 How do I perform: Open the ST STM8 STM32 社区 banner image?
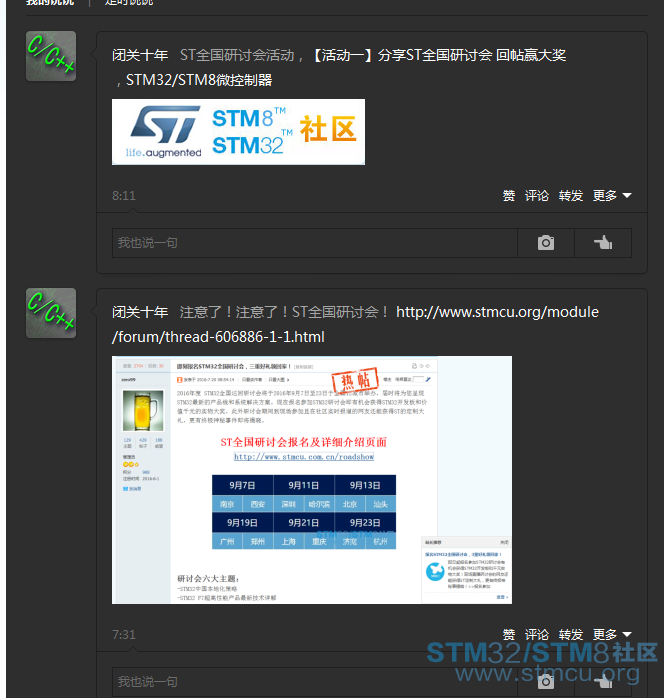coord(239,132)
